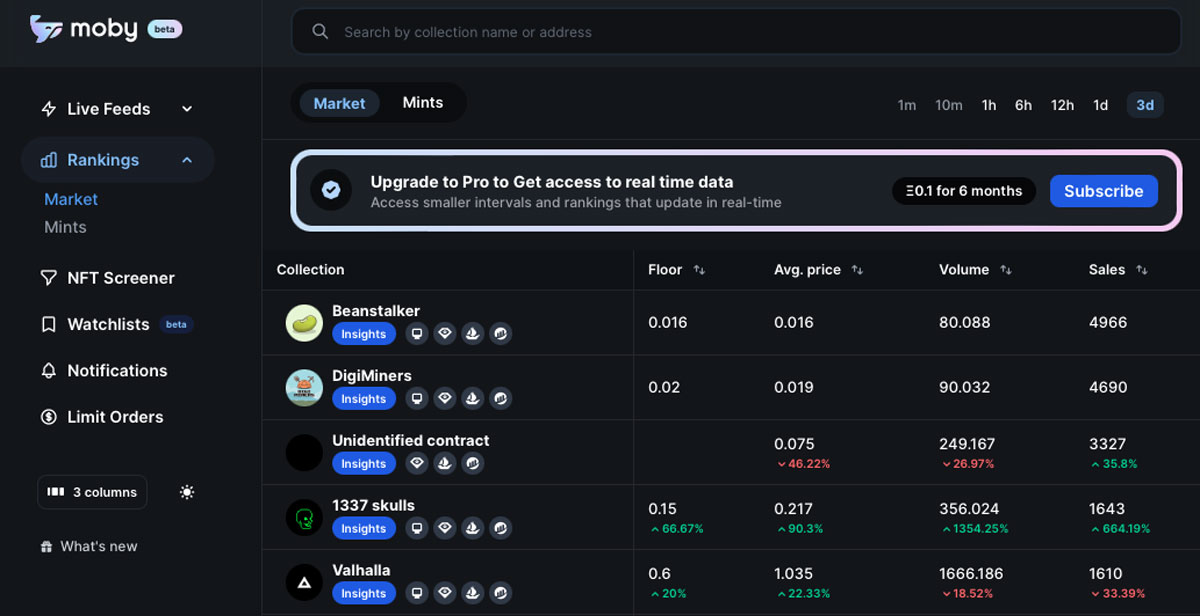Click the Limit Orders dollar icon

coord(48,417)
